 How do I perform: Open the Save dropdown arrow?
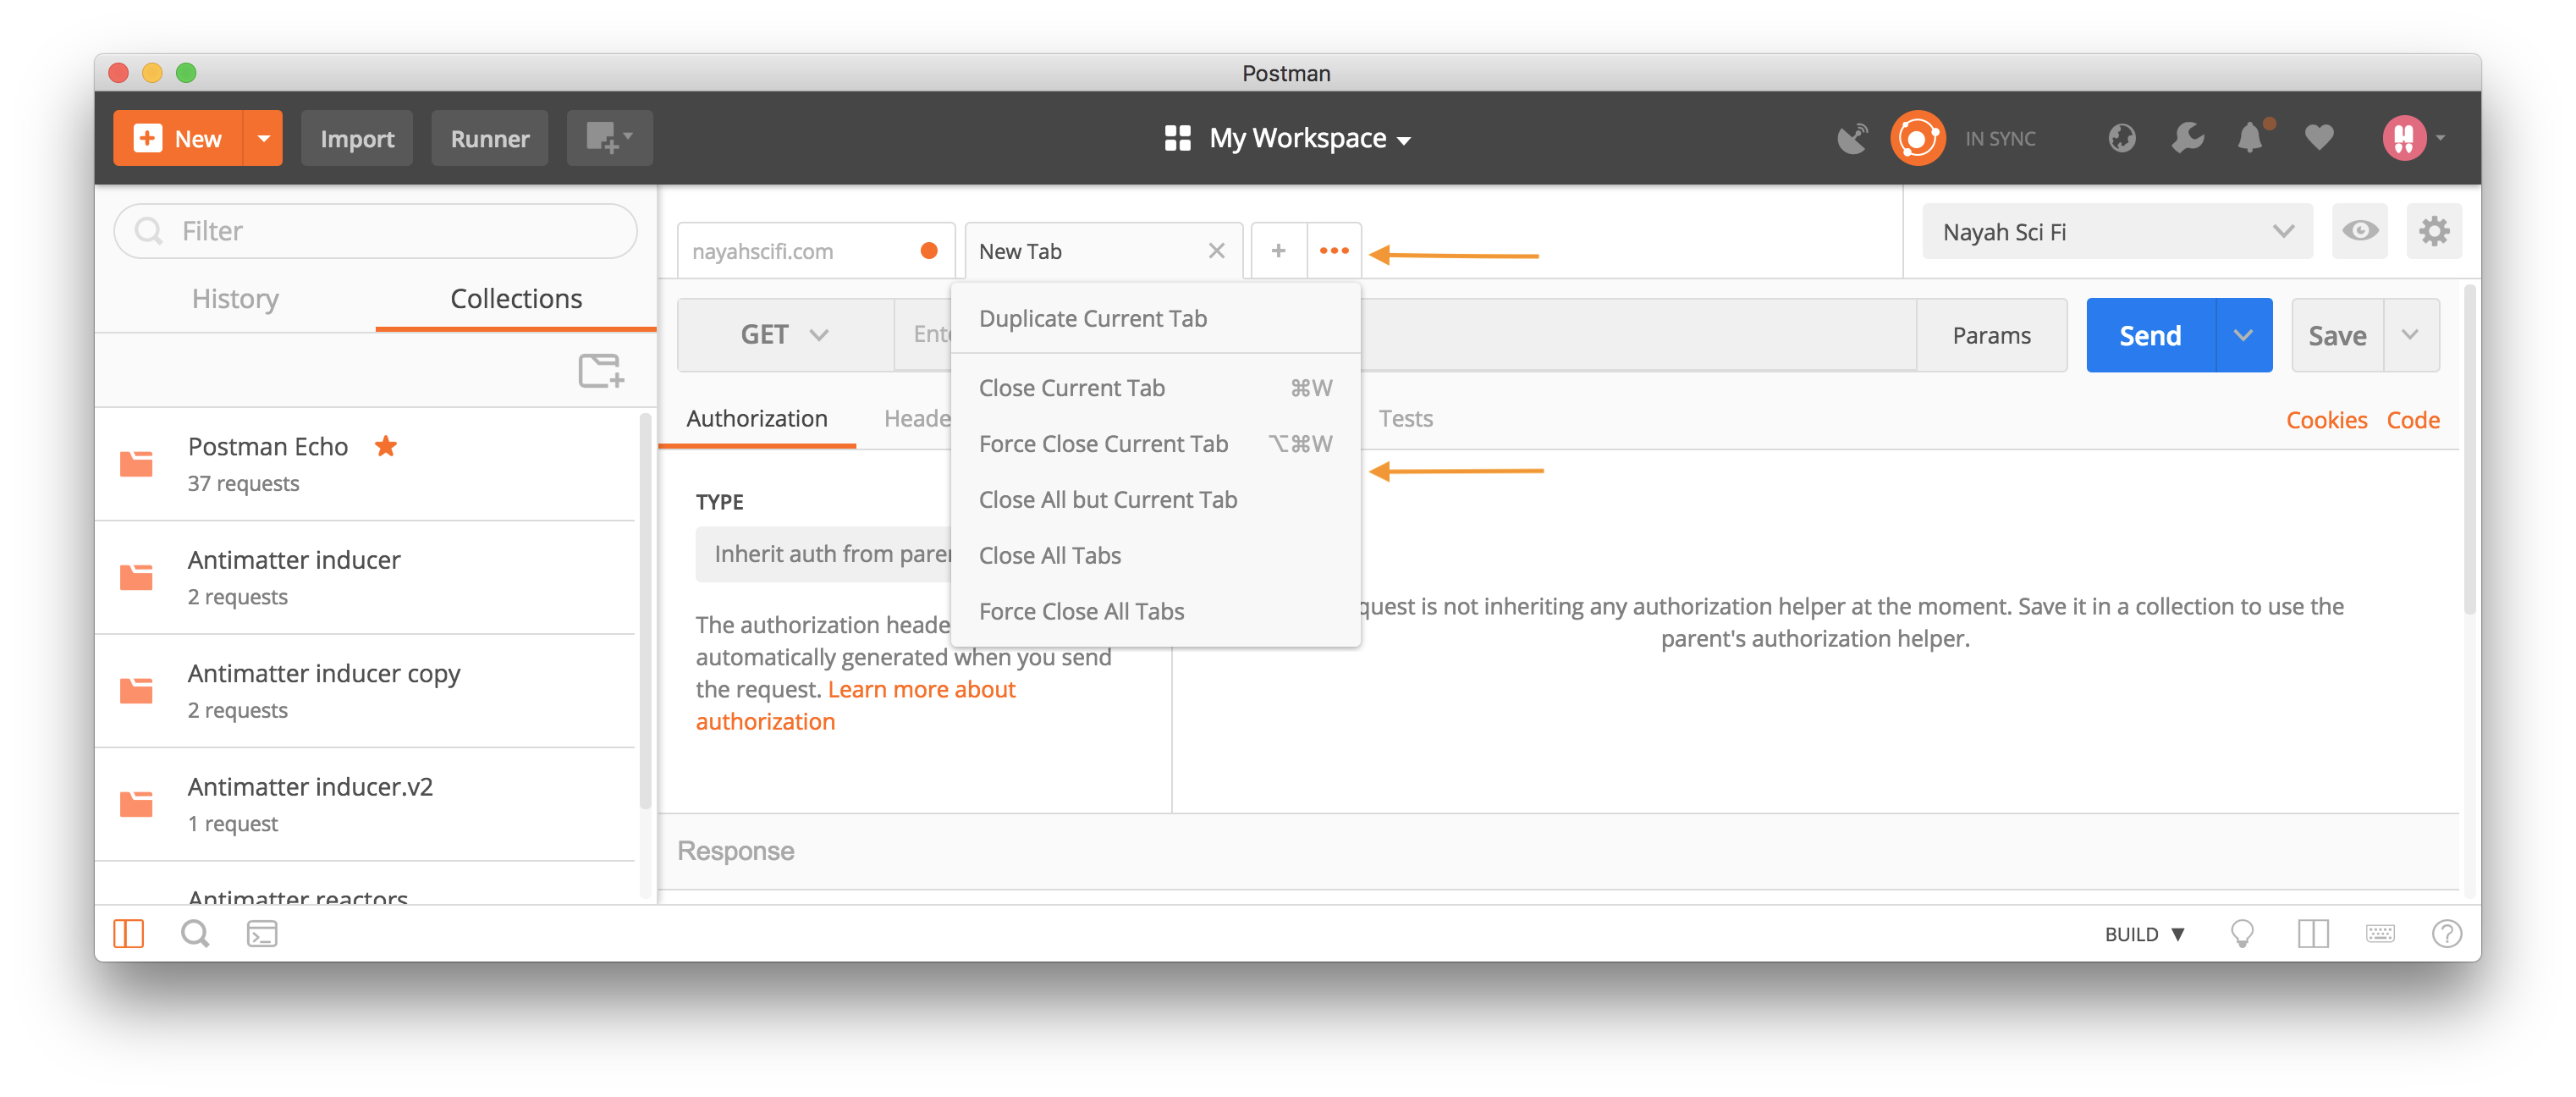[x=2411, y=335]
